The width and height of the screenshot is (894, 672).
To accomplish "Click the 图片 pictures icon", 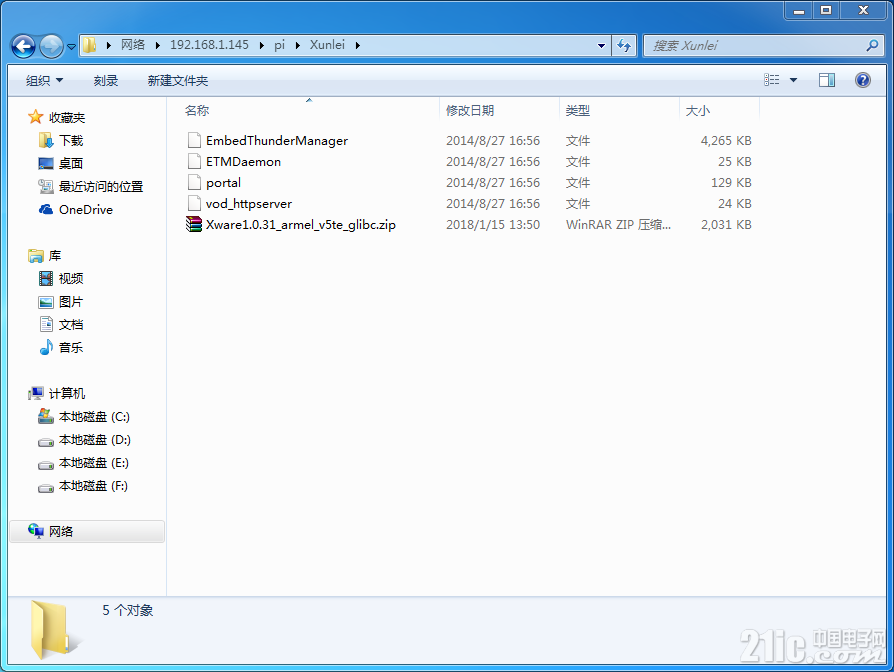I will [46, 302].
